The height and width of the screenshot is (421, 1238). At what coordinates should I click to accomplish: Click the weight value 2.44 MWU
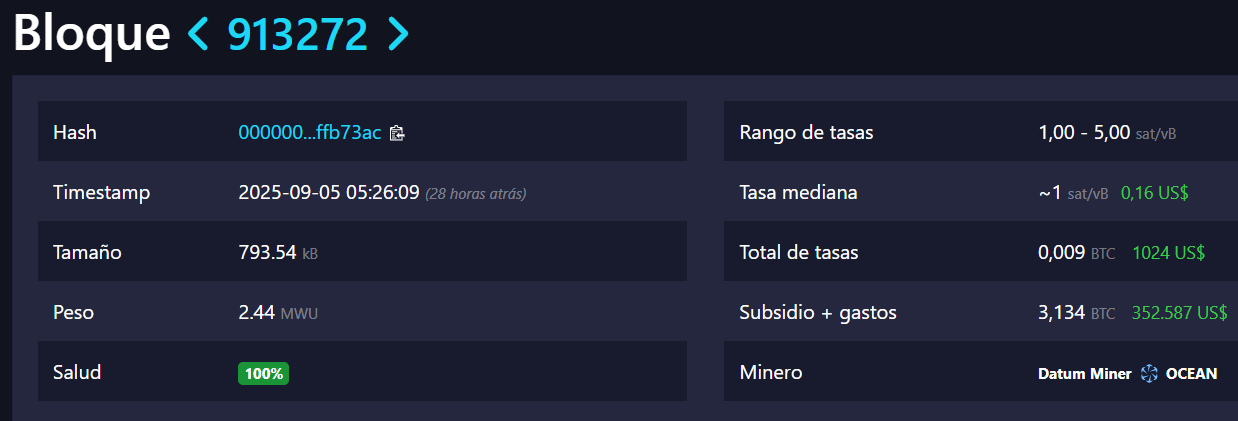277,313
